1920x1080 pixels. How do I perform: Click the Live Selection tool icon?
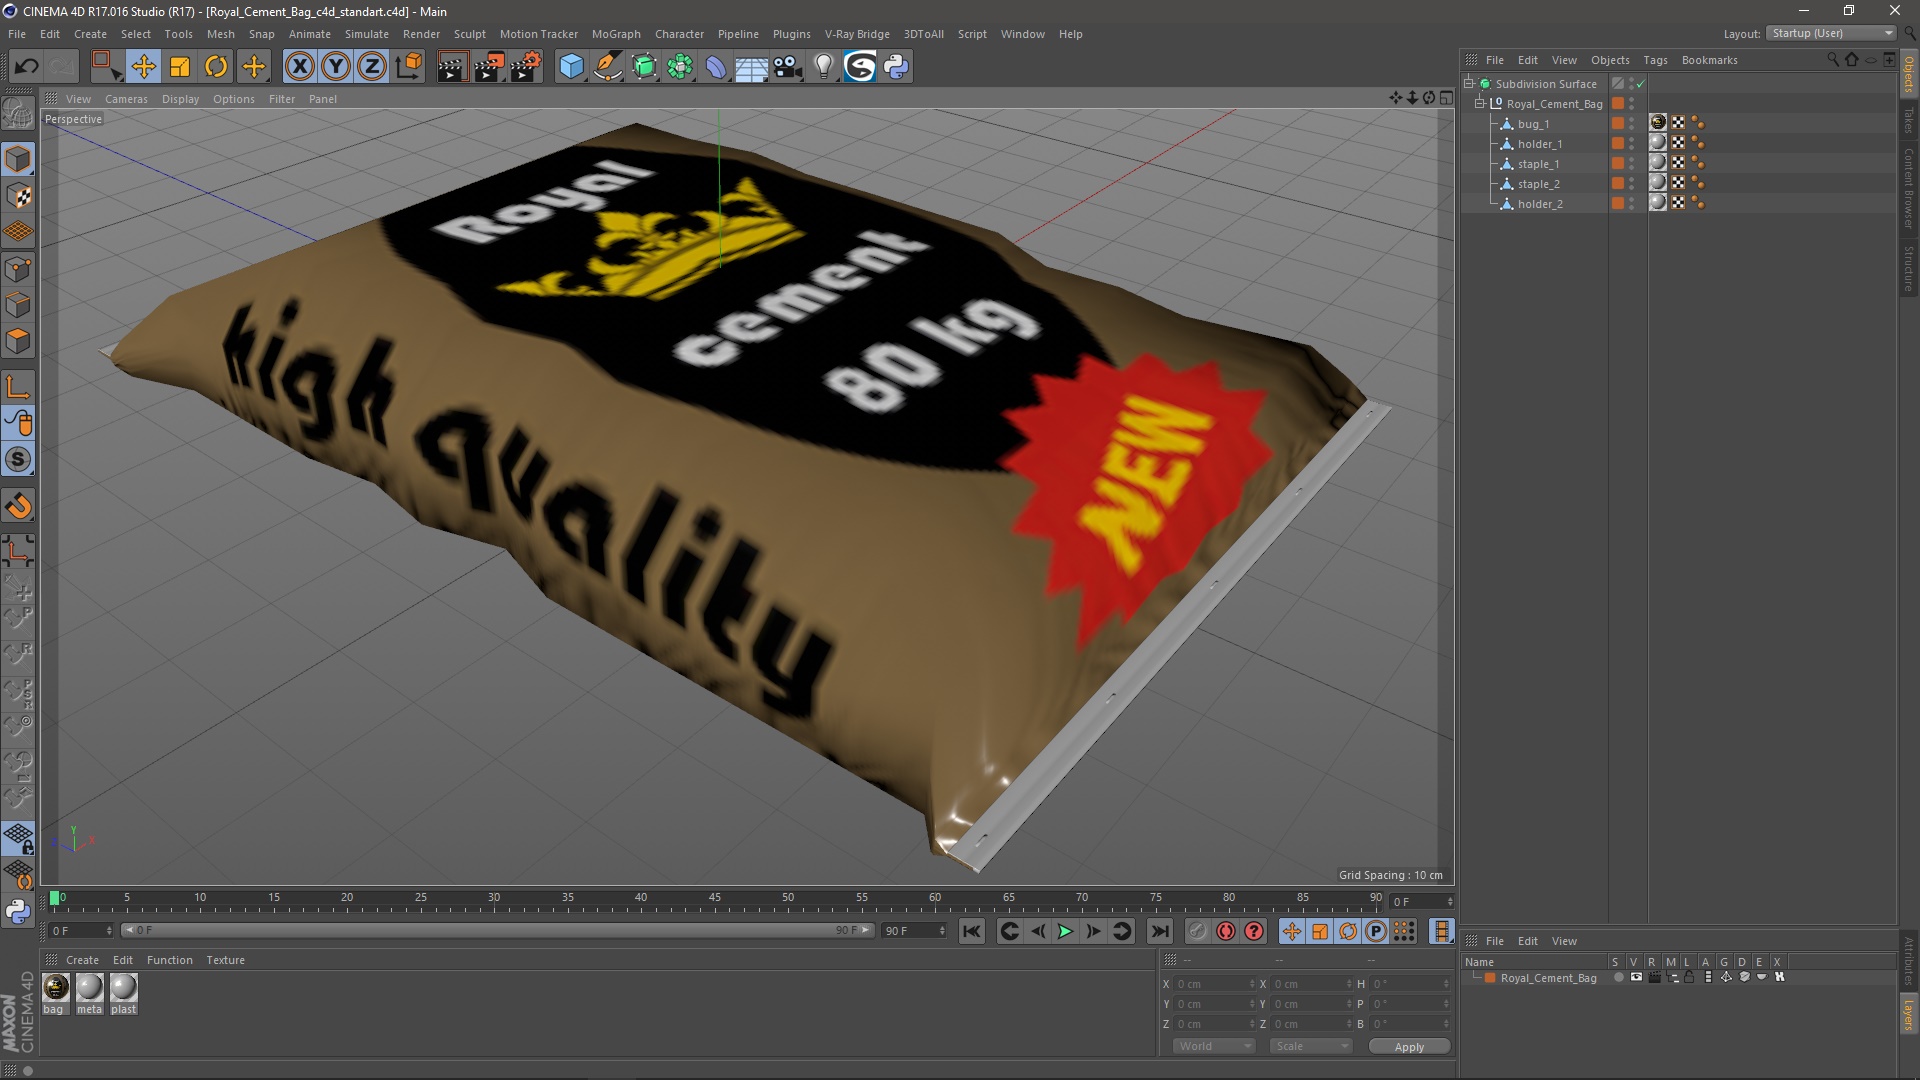coord(106,67)
